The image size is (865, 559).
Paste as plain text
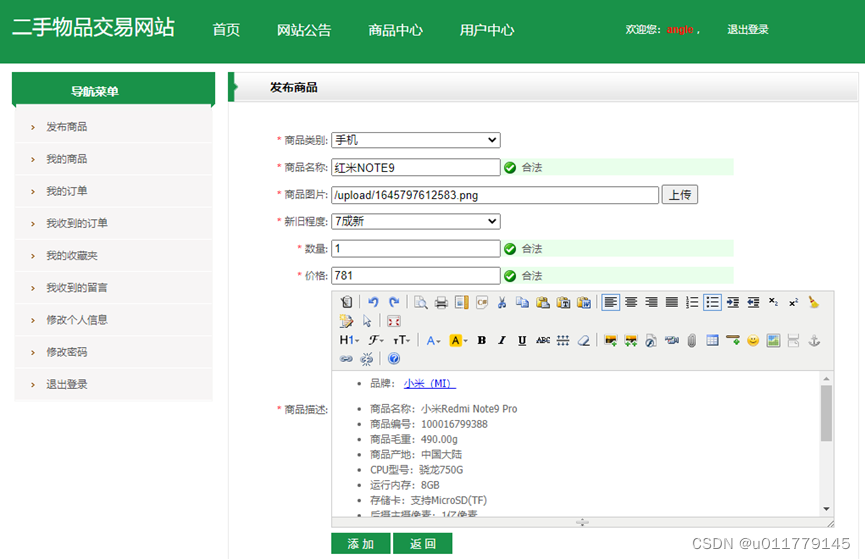563,302
